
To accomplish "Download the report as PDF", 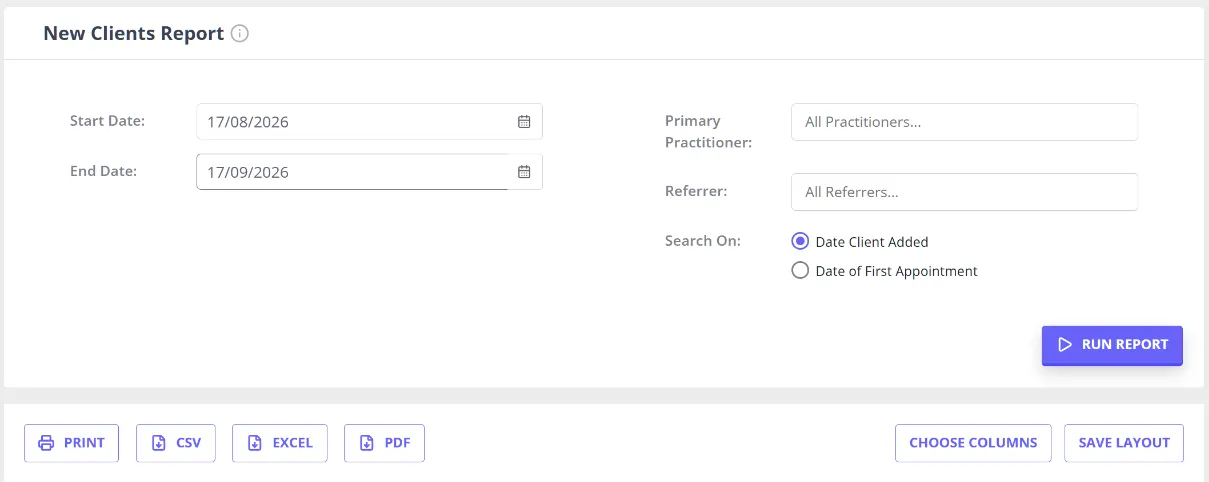I will pyautogui.click(x=384, y=443).
